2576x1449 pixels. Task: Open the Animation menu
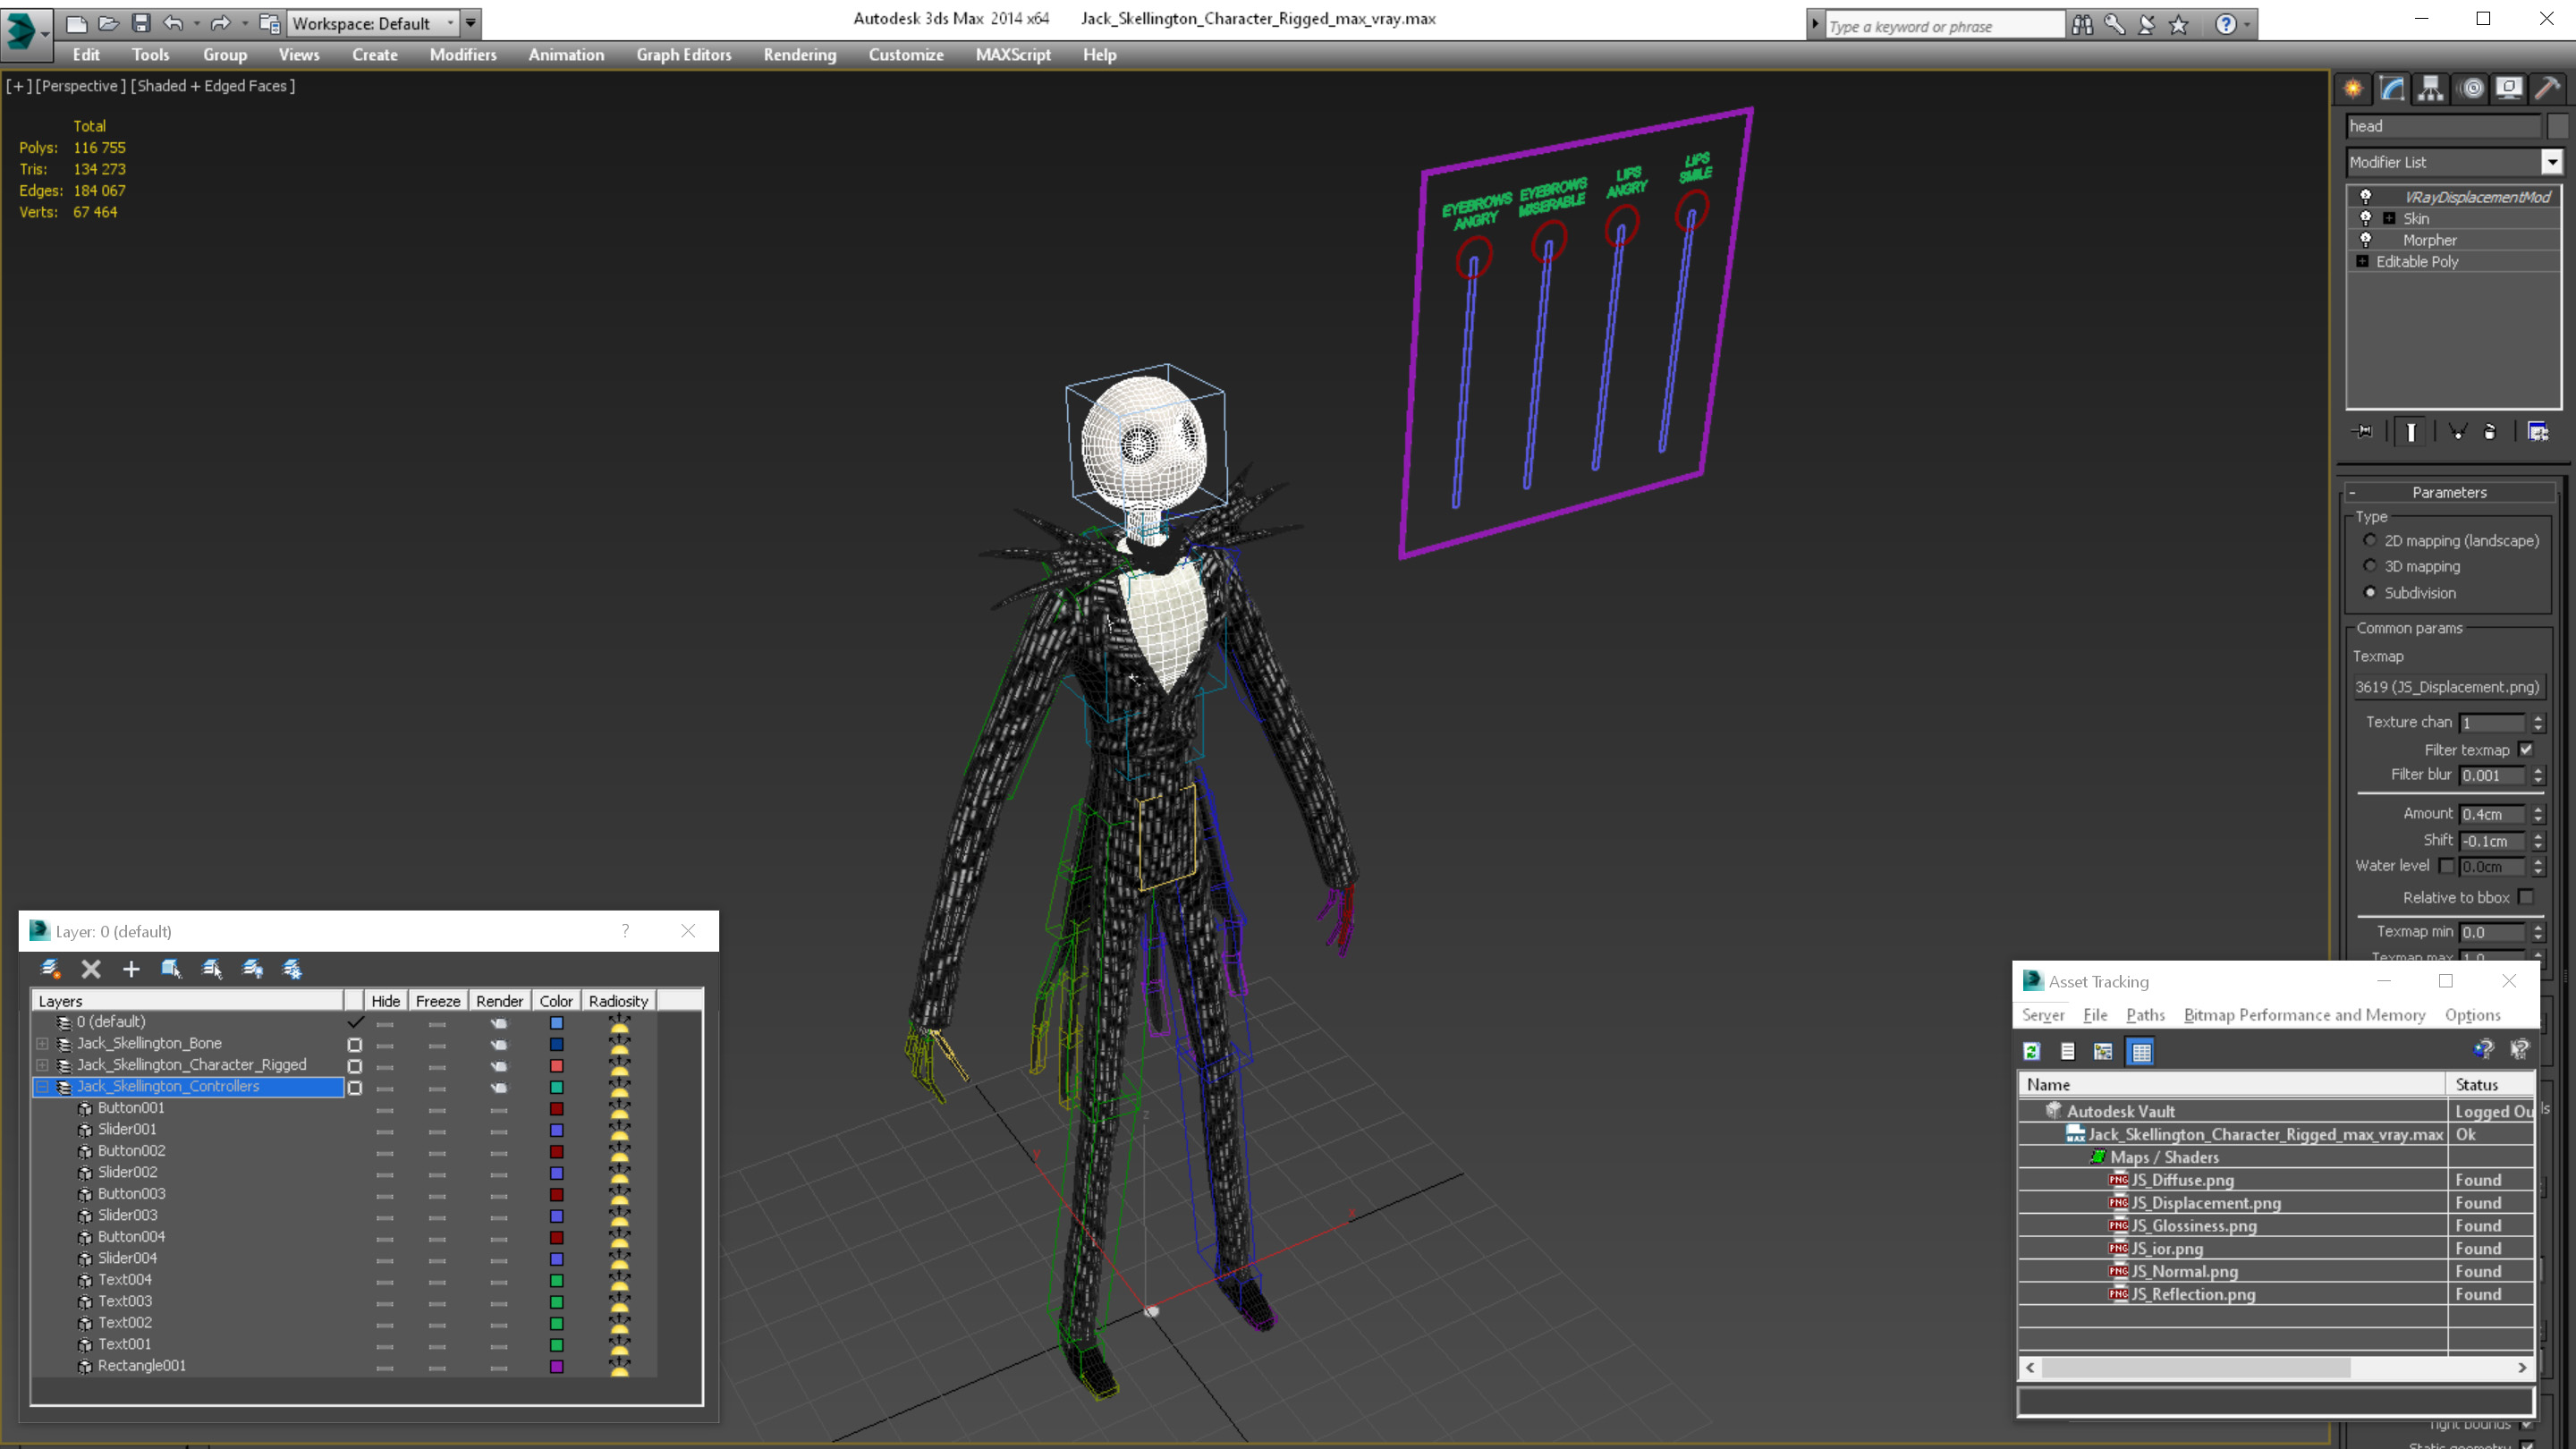coord(566,55)
